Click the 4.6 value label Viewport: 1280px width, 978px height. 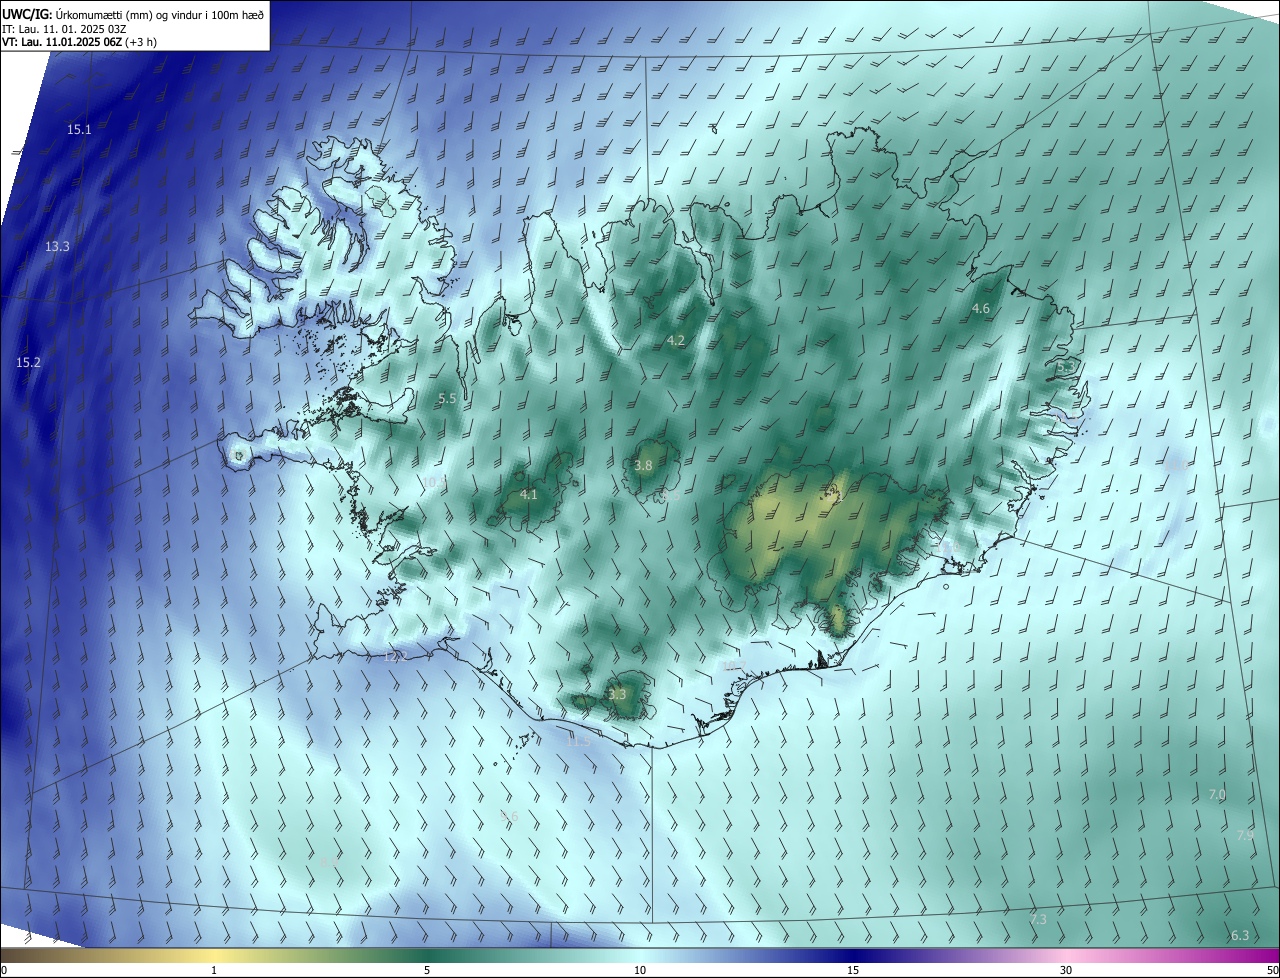point(980,308)
